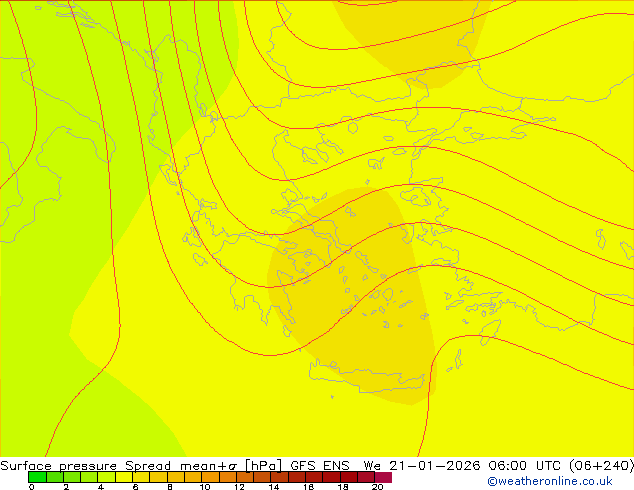Screen dimensions: 634x490
Task: Click the legend scale label '18'
Action: [x=343, y=487]
